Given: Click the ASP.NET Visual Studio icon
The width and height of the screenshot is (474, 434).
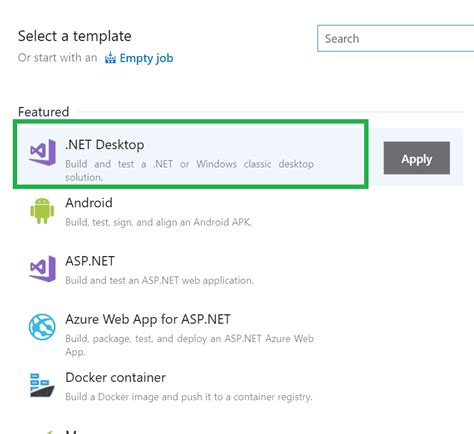Looking at the screenshot, I should coord(42,269).
